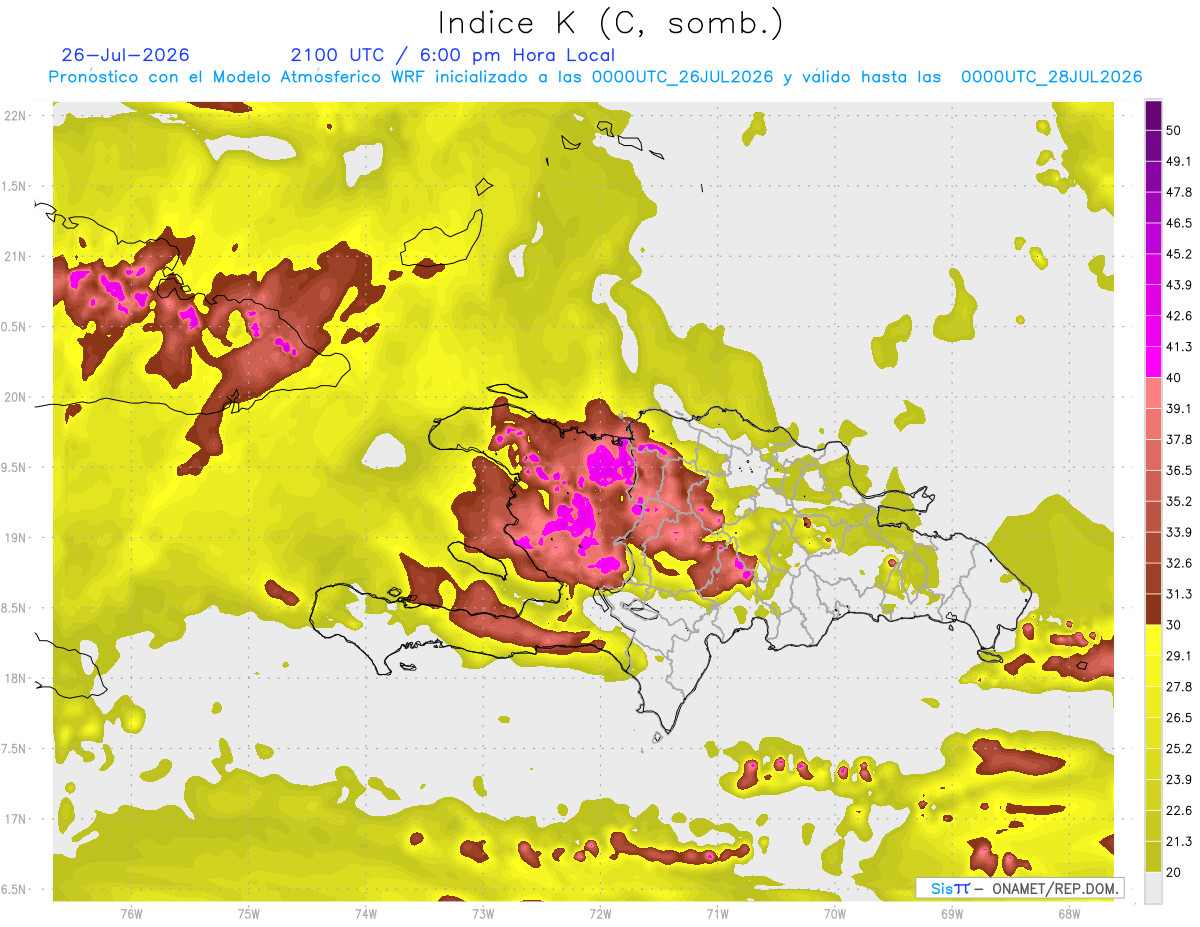The height and width of the screenshot is (927, 1200).
Task: Click the colorbar value "36.5"
Action: point(1179,470)
